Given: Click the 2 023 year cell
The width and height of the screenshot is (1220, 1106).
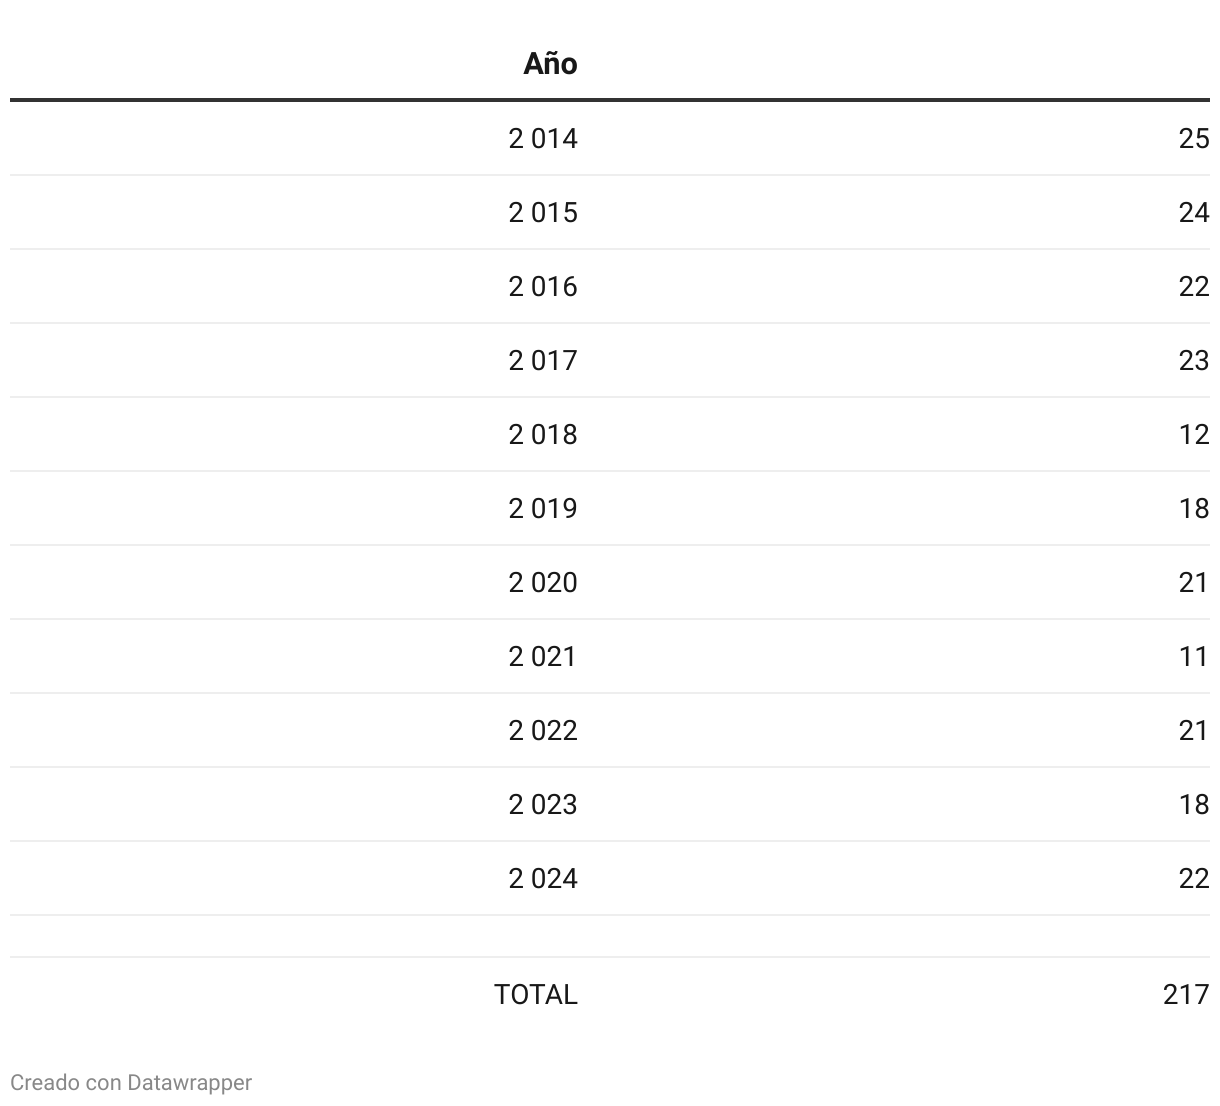Looking at the screenshot, I should tap(542, 804).
